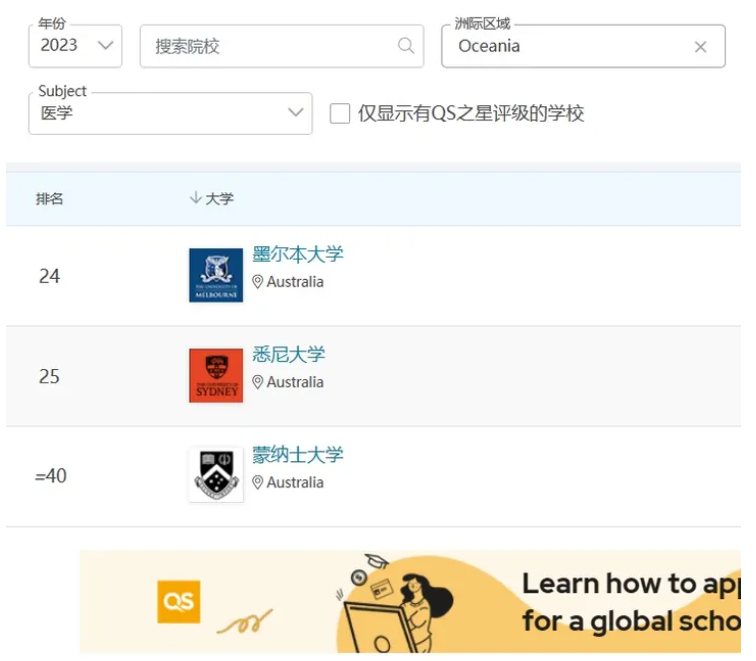The image size is (756, 661).
Task: Click the yellow QS logo in banner
Action: pyautogui.click(x=178, y=602)
